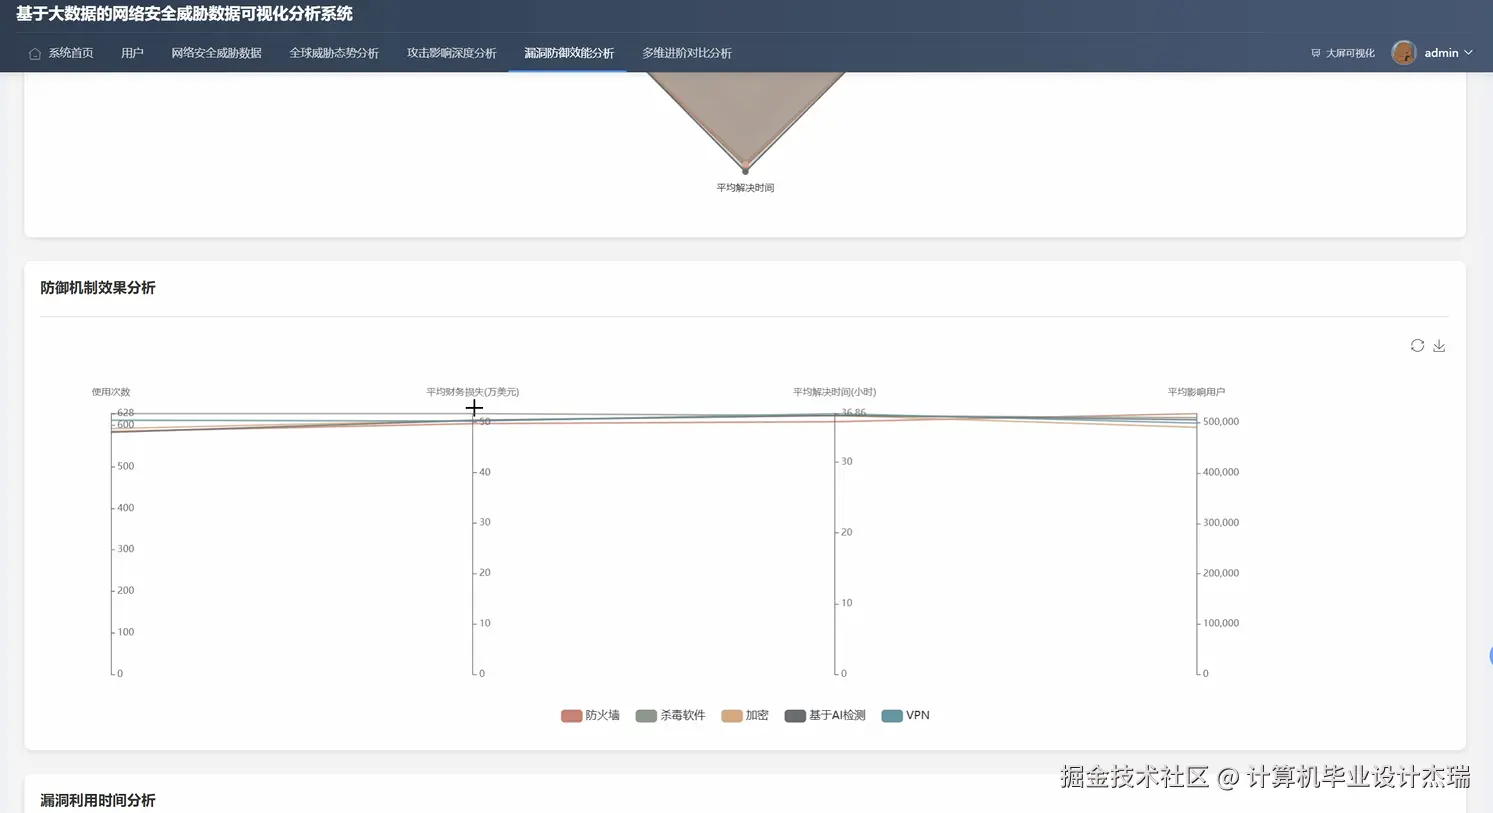Toggle 防火墙 legend swatch
The height and width of the screenshot is (813, 1493).
point(571,716)
